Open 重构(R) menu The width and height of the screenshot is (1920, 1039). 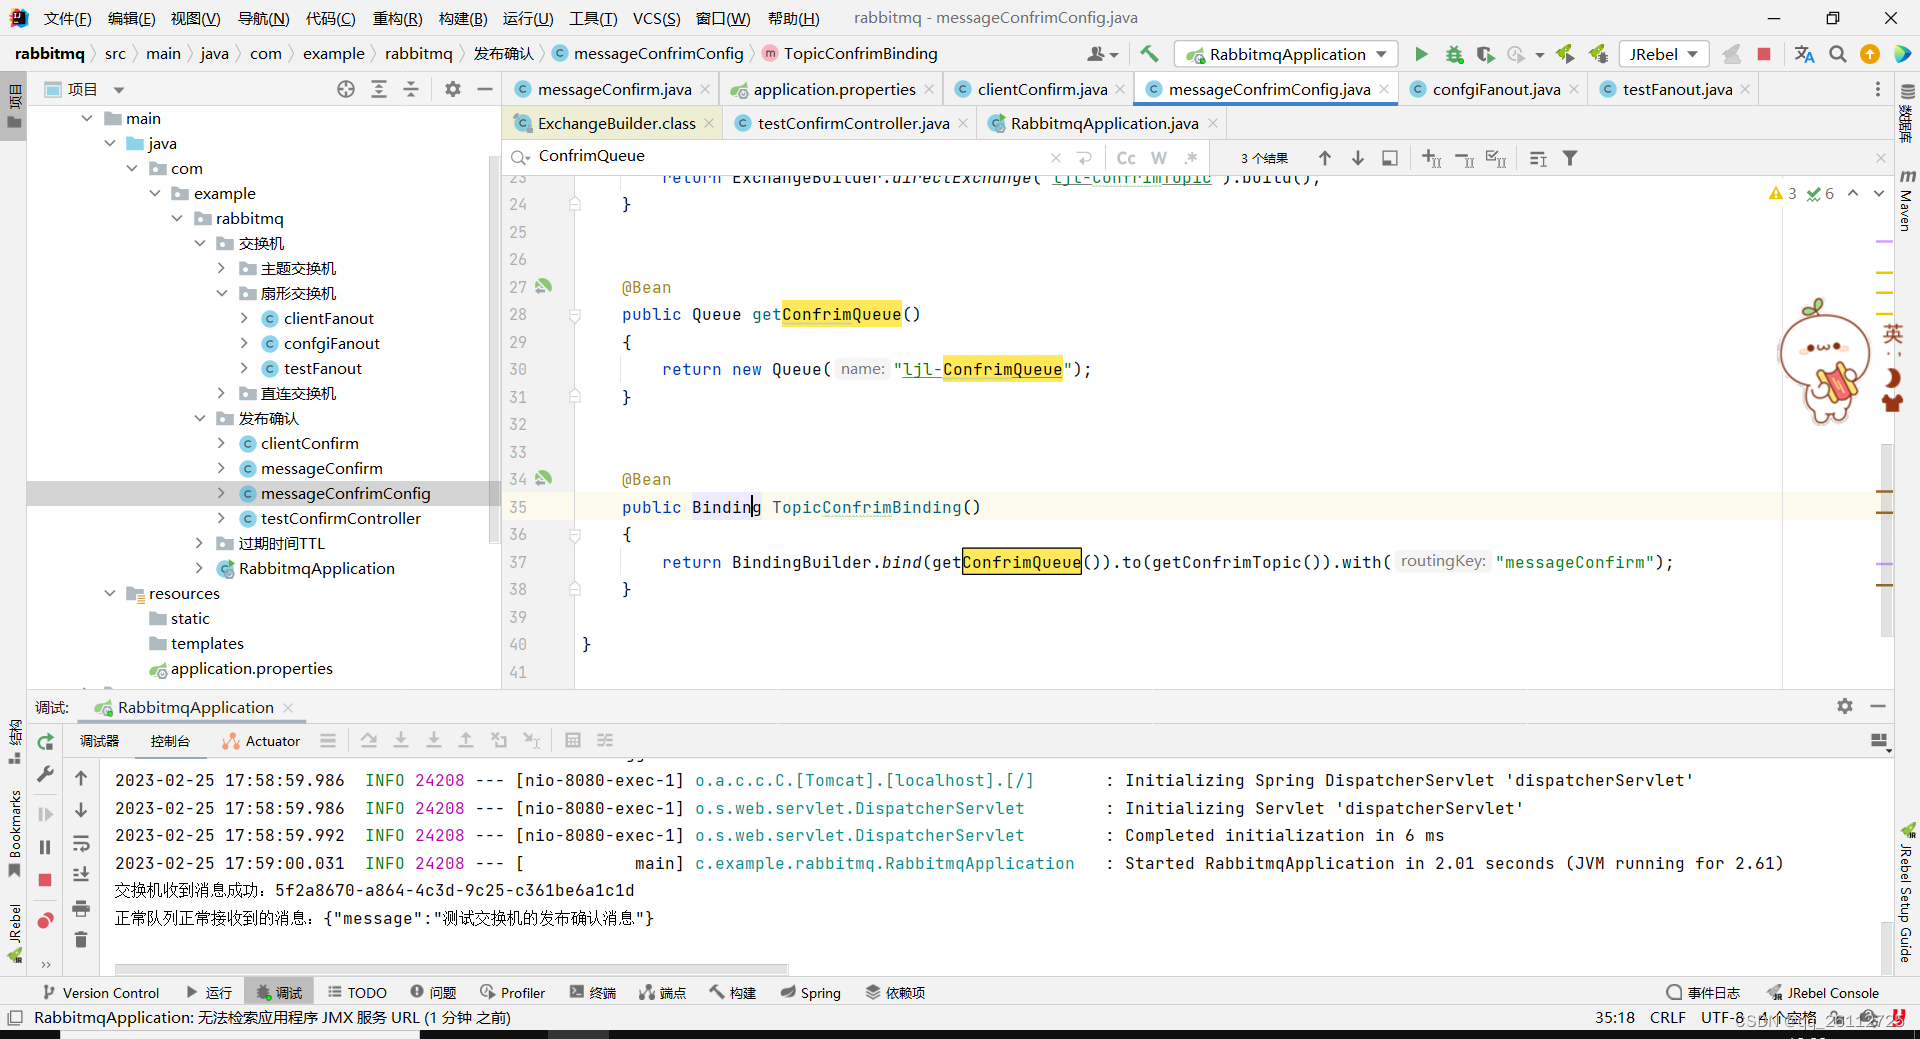[397, 18]
